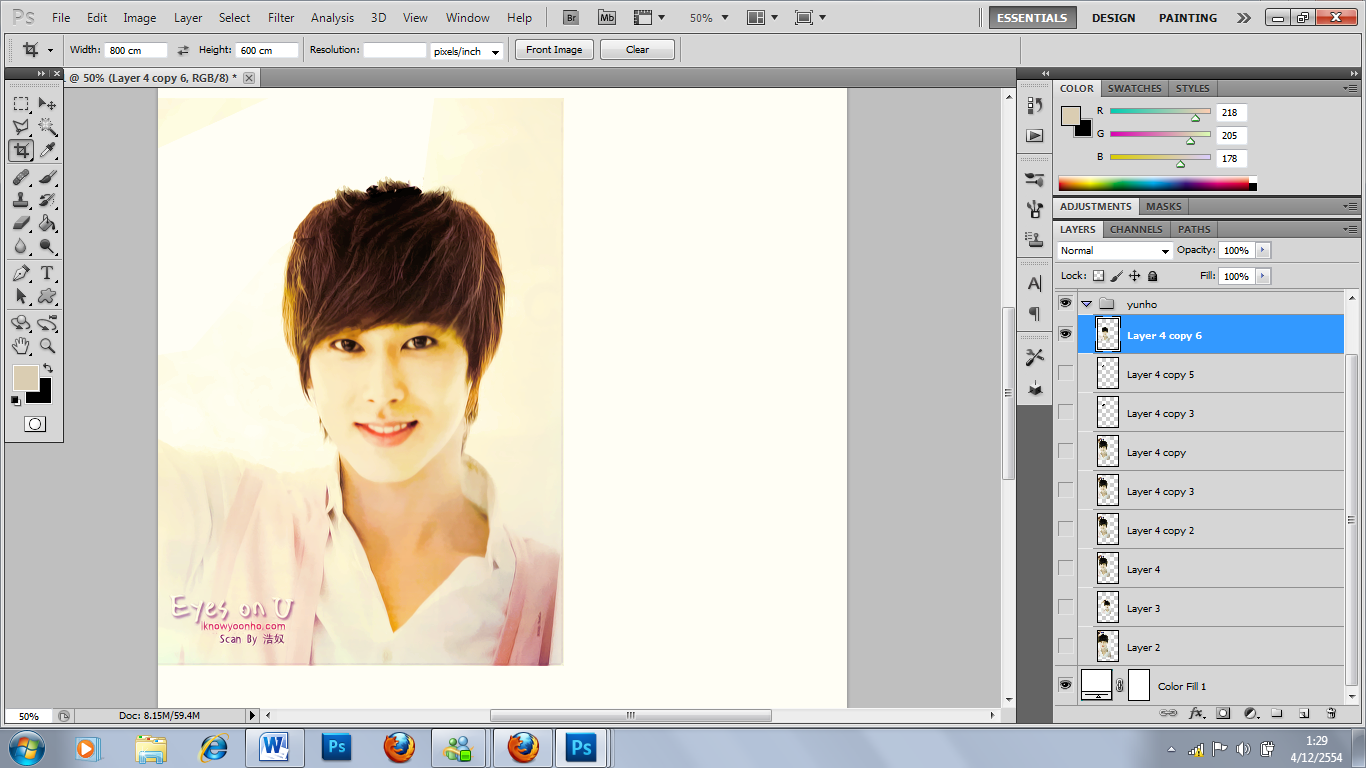Select the Hand tool

(21, 346)
